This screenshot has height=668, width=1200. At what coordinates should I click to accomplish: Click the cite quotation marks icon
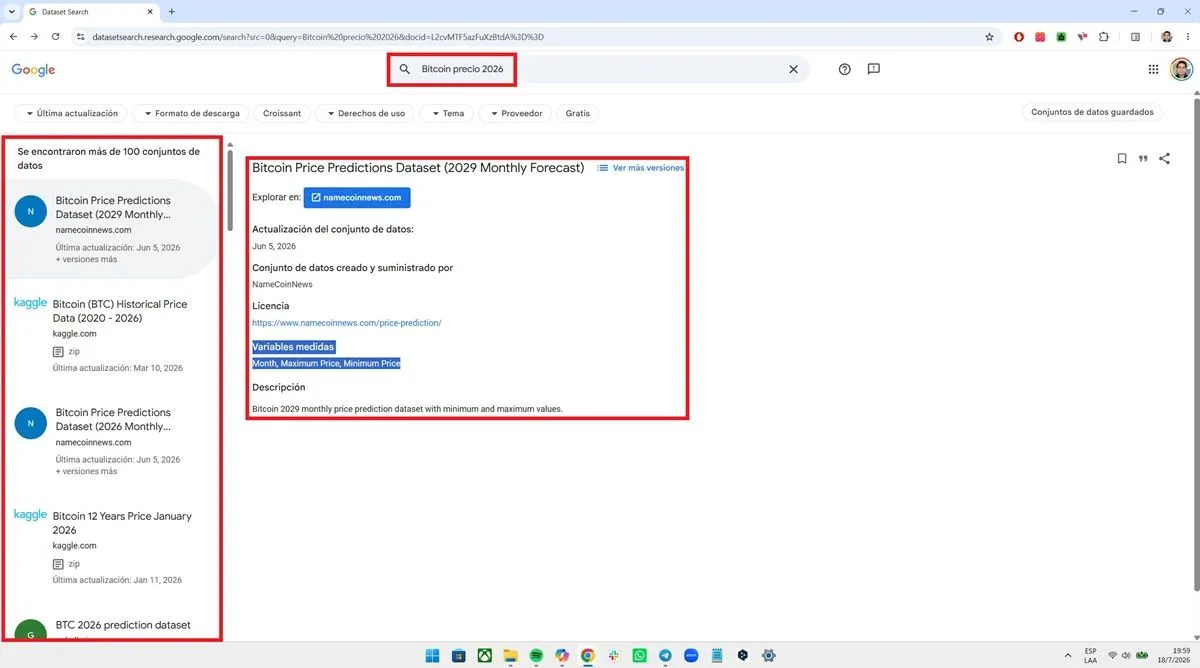[x=1143, y=158]
